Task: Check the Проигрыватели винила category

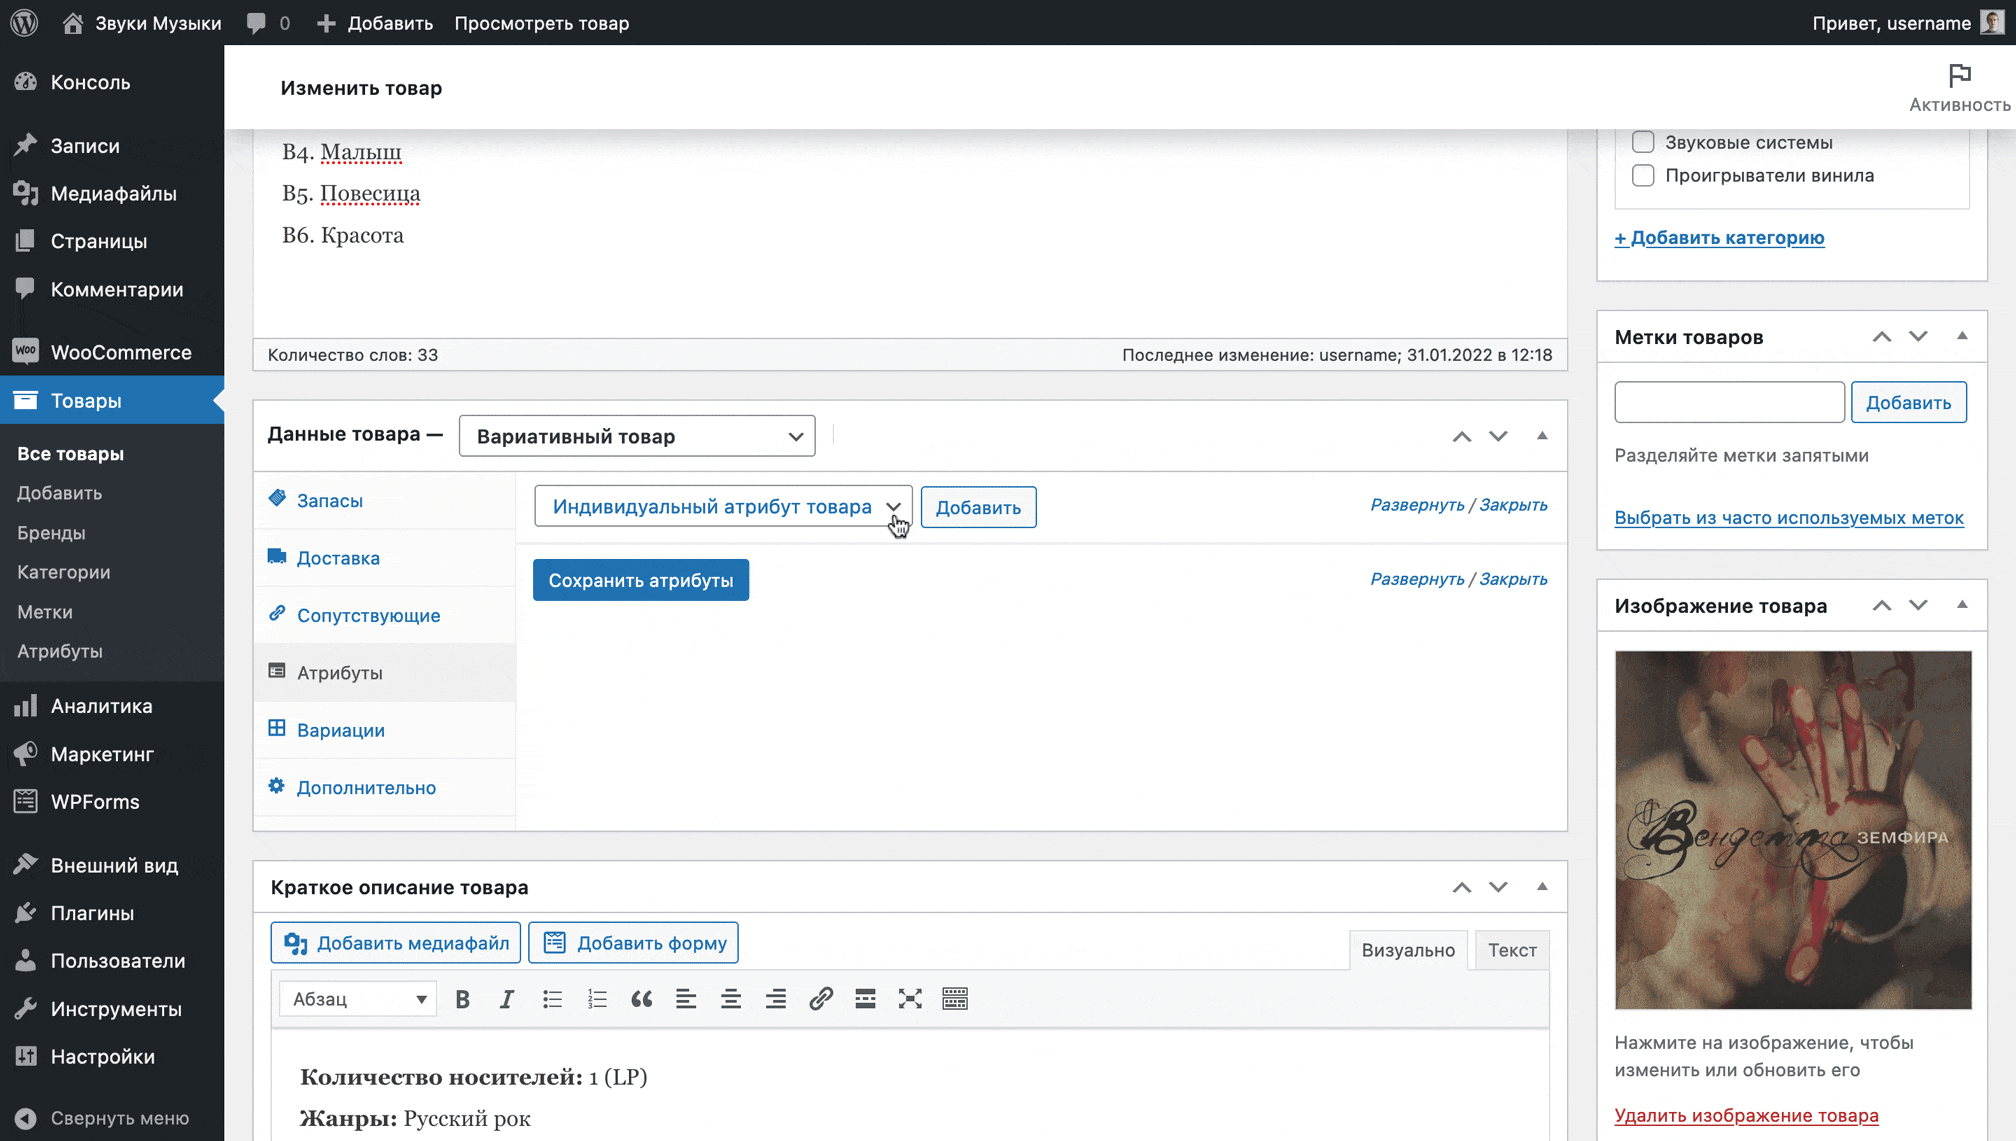Action: [1643, 175]
